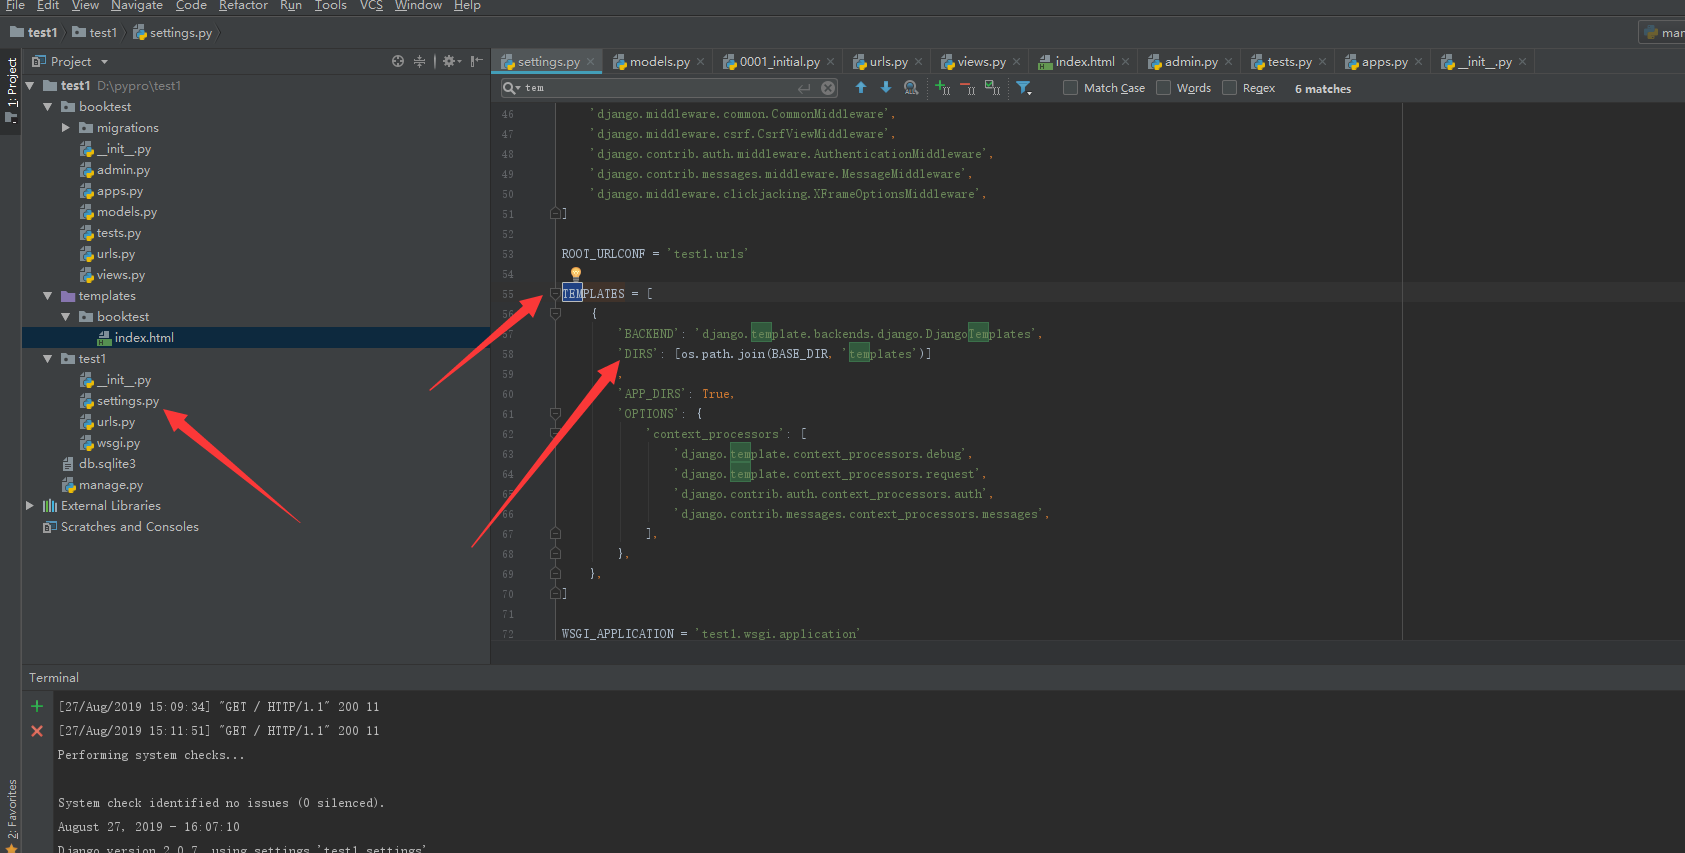
Task: Click new line arrow icon in search field
Action: pos(804,88)
